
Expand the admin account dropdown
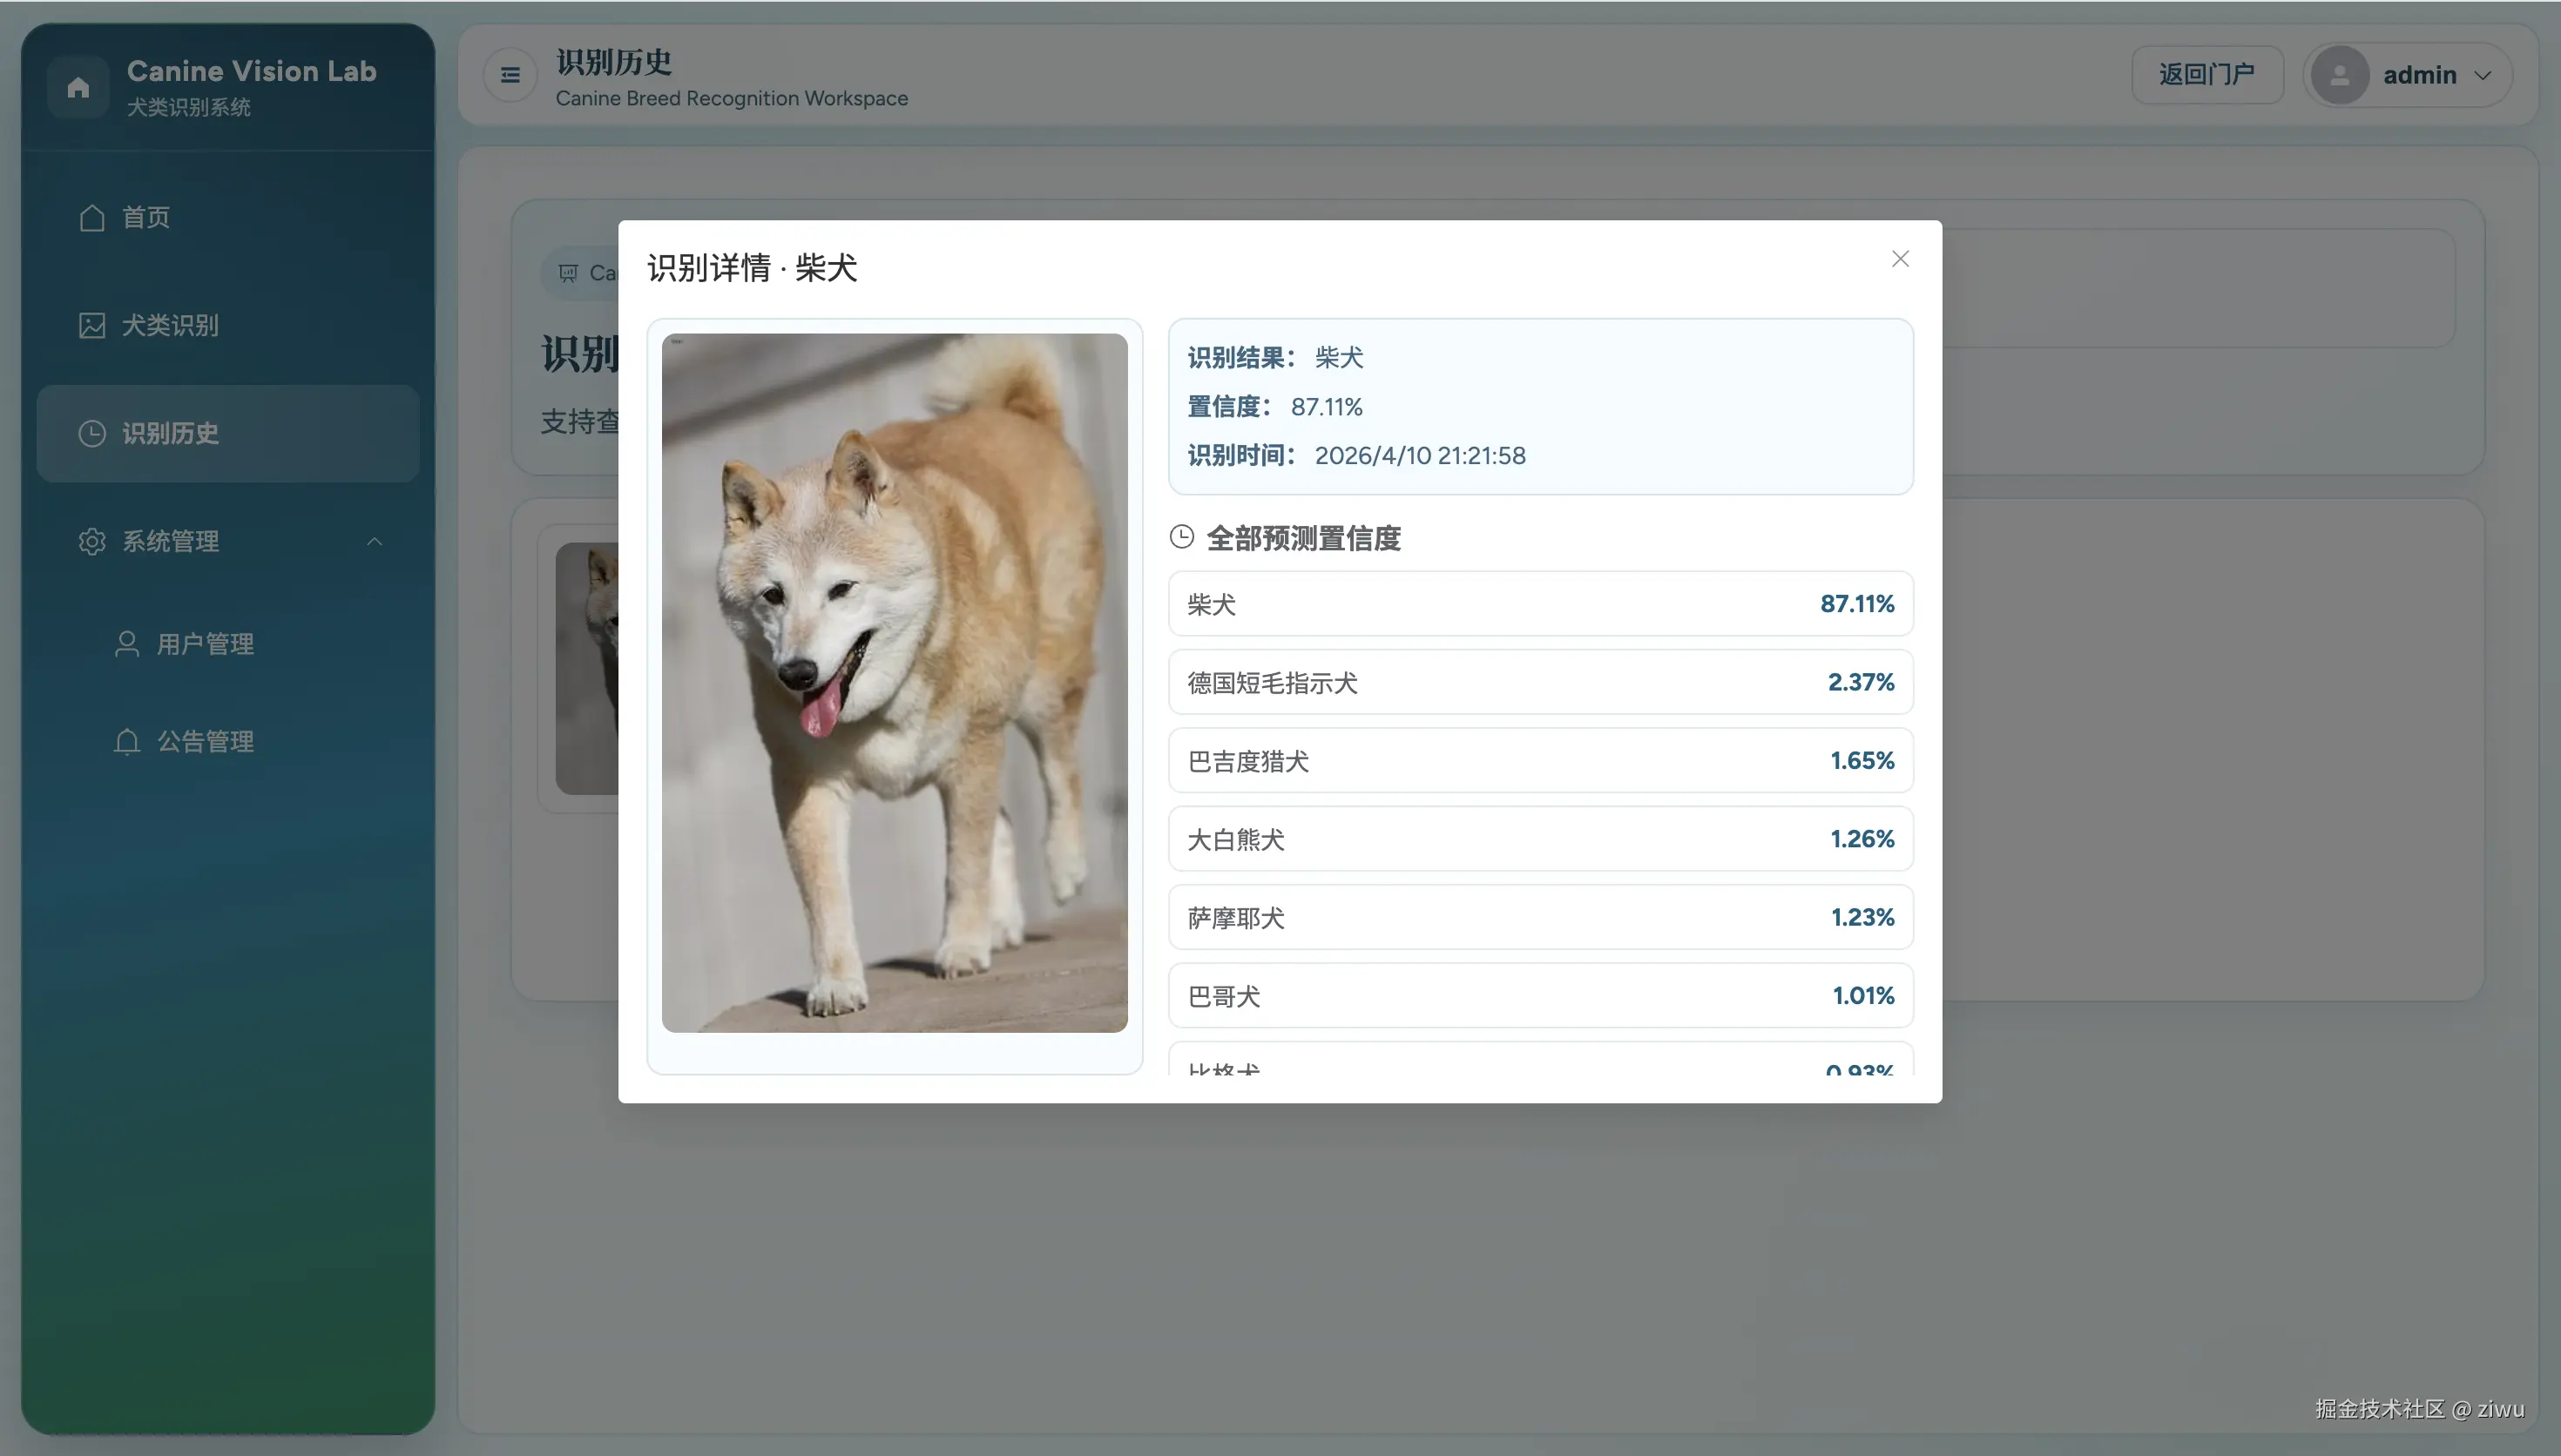(2483, 74)
